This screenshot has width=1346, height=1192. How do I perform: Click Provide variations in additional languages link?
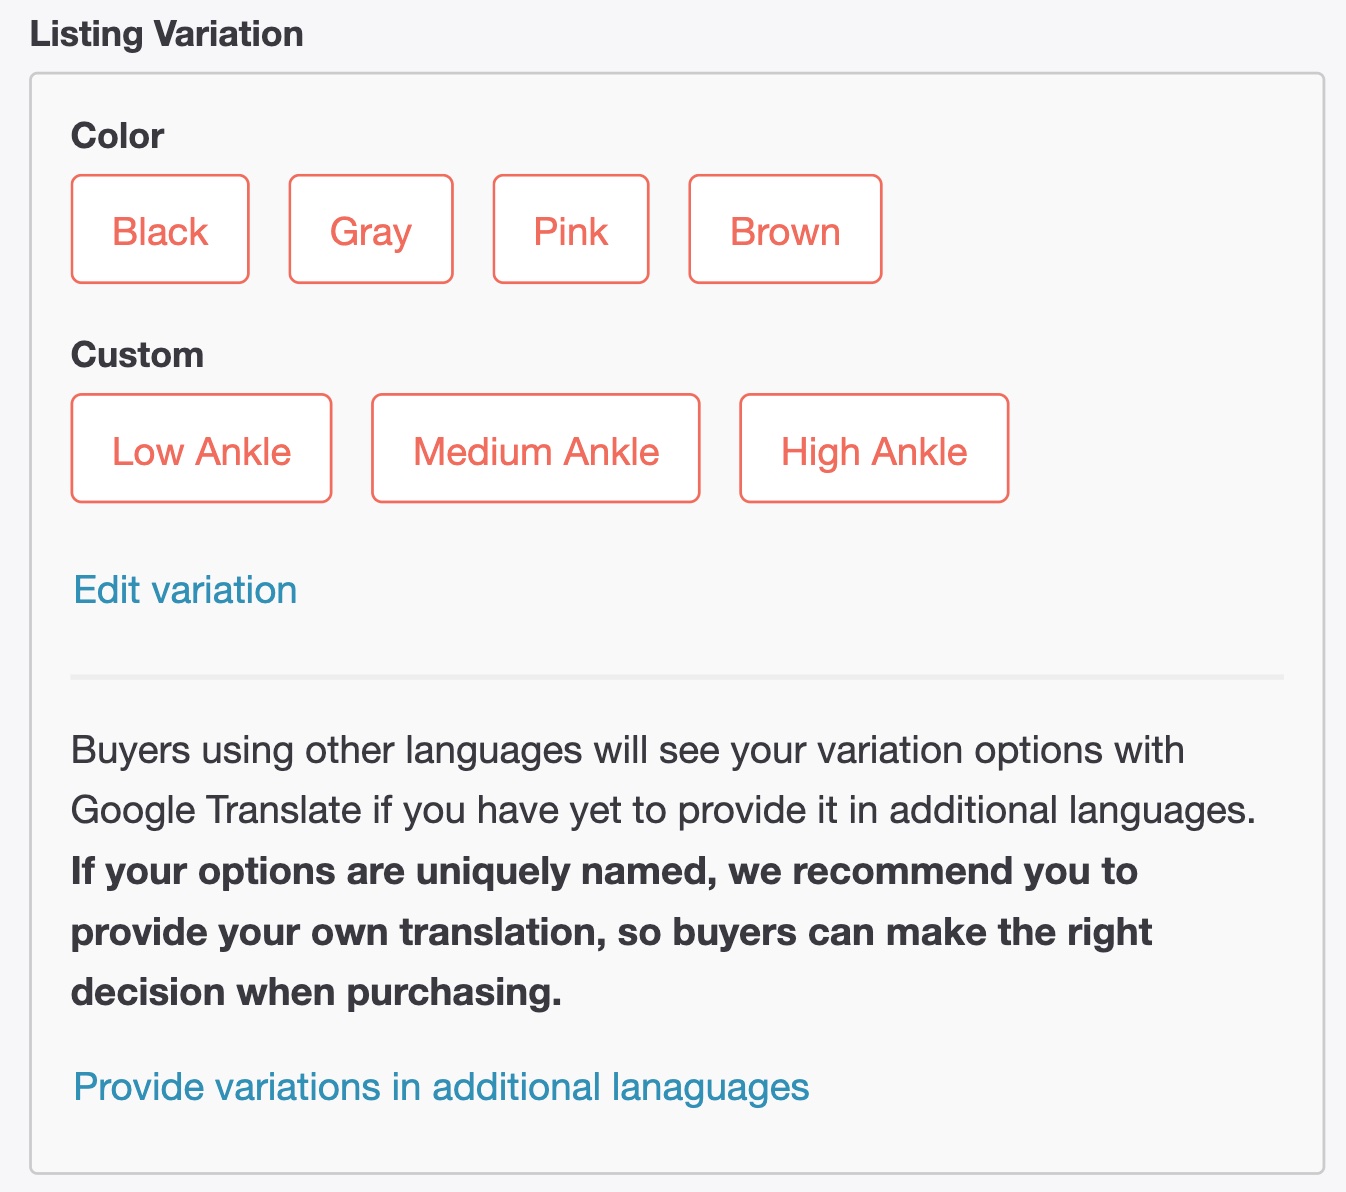441,1087
